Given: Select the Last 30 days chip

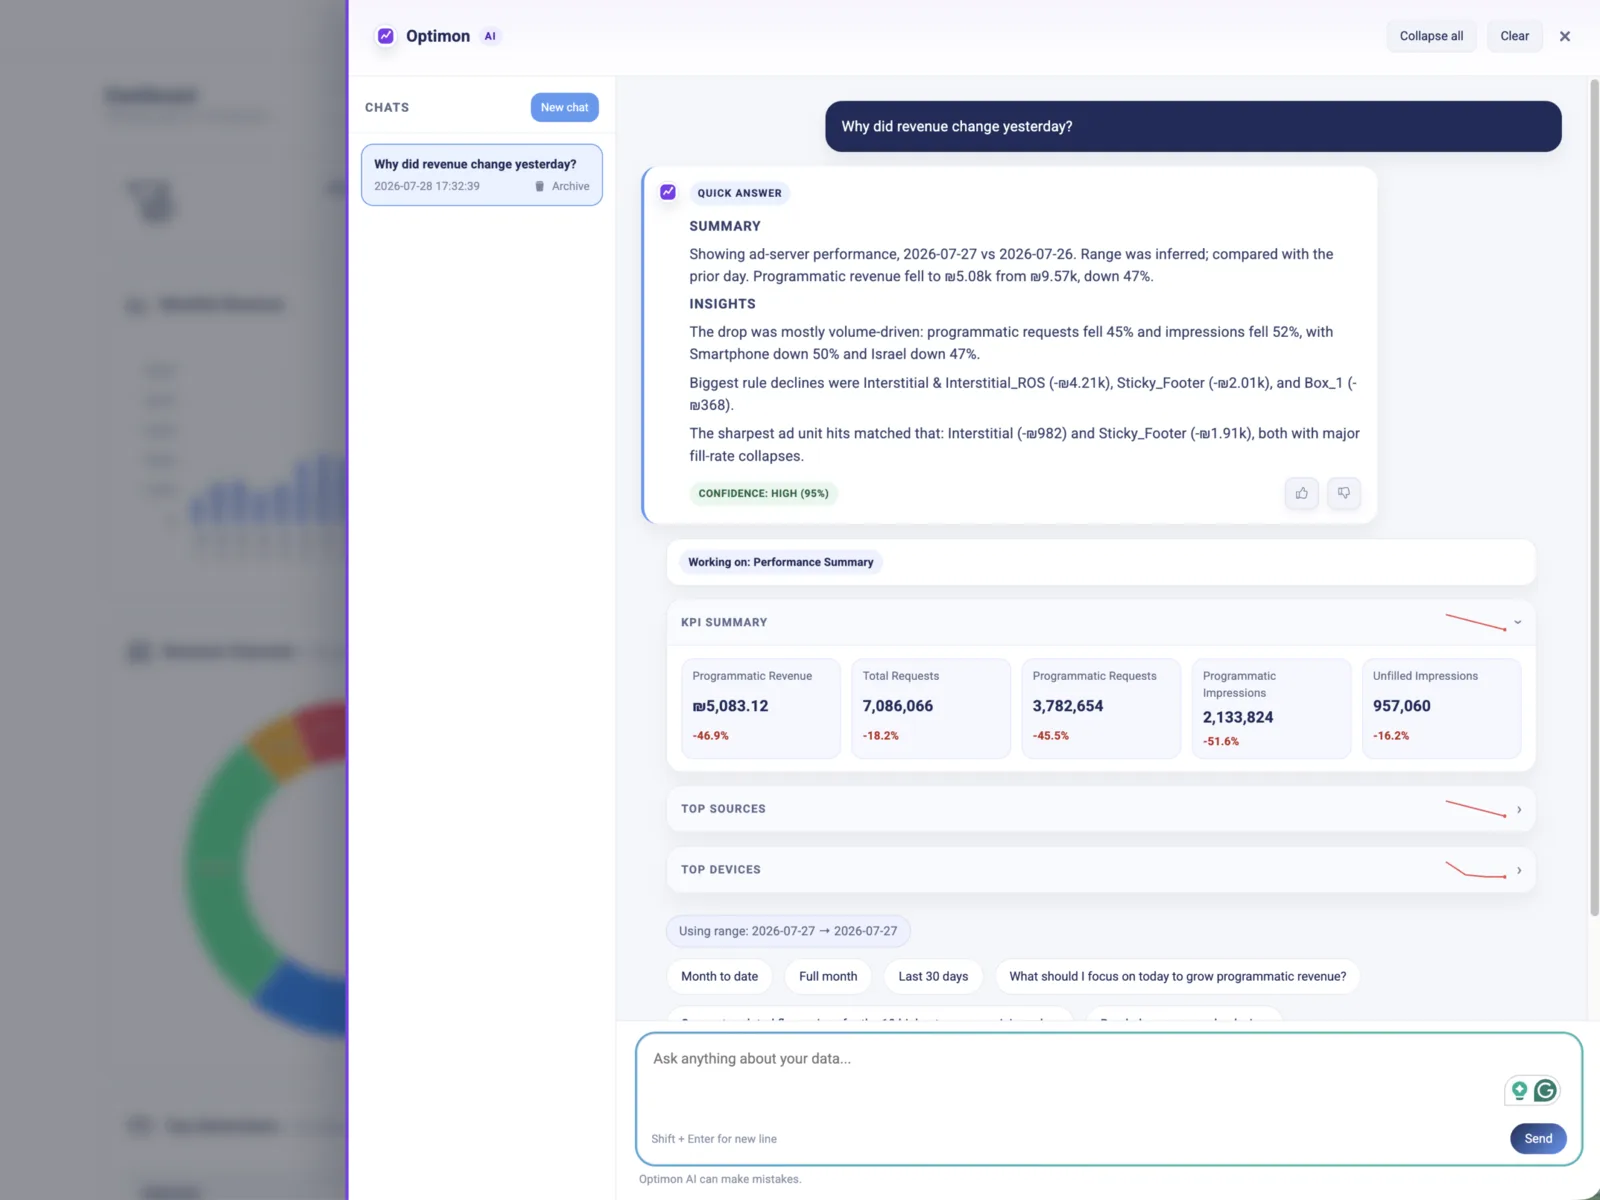Looking at the screenshot, I should [x=933, y=976].
